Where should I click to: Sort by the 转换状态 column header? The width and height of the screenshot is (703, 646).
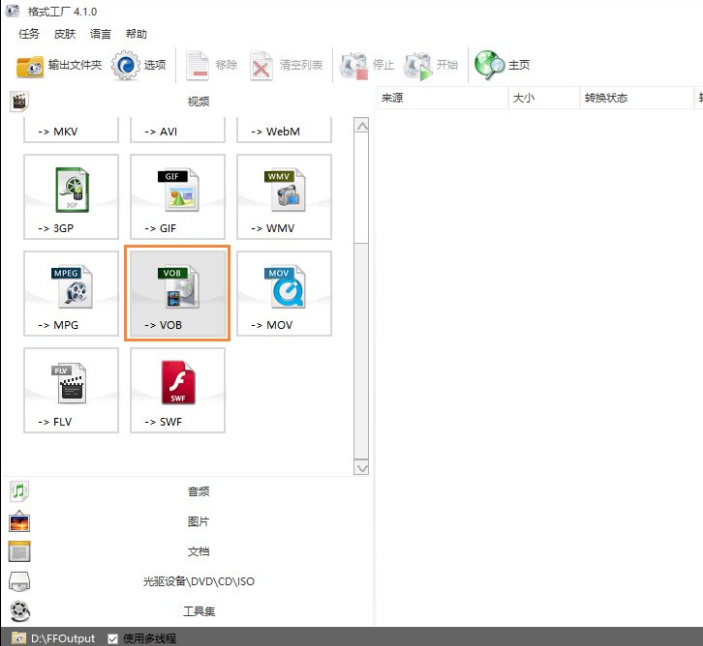[x=637, y=98]
